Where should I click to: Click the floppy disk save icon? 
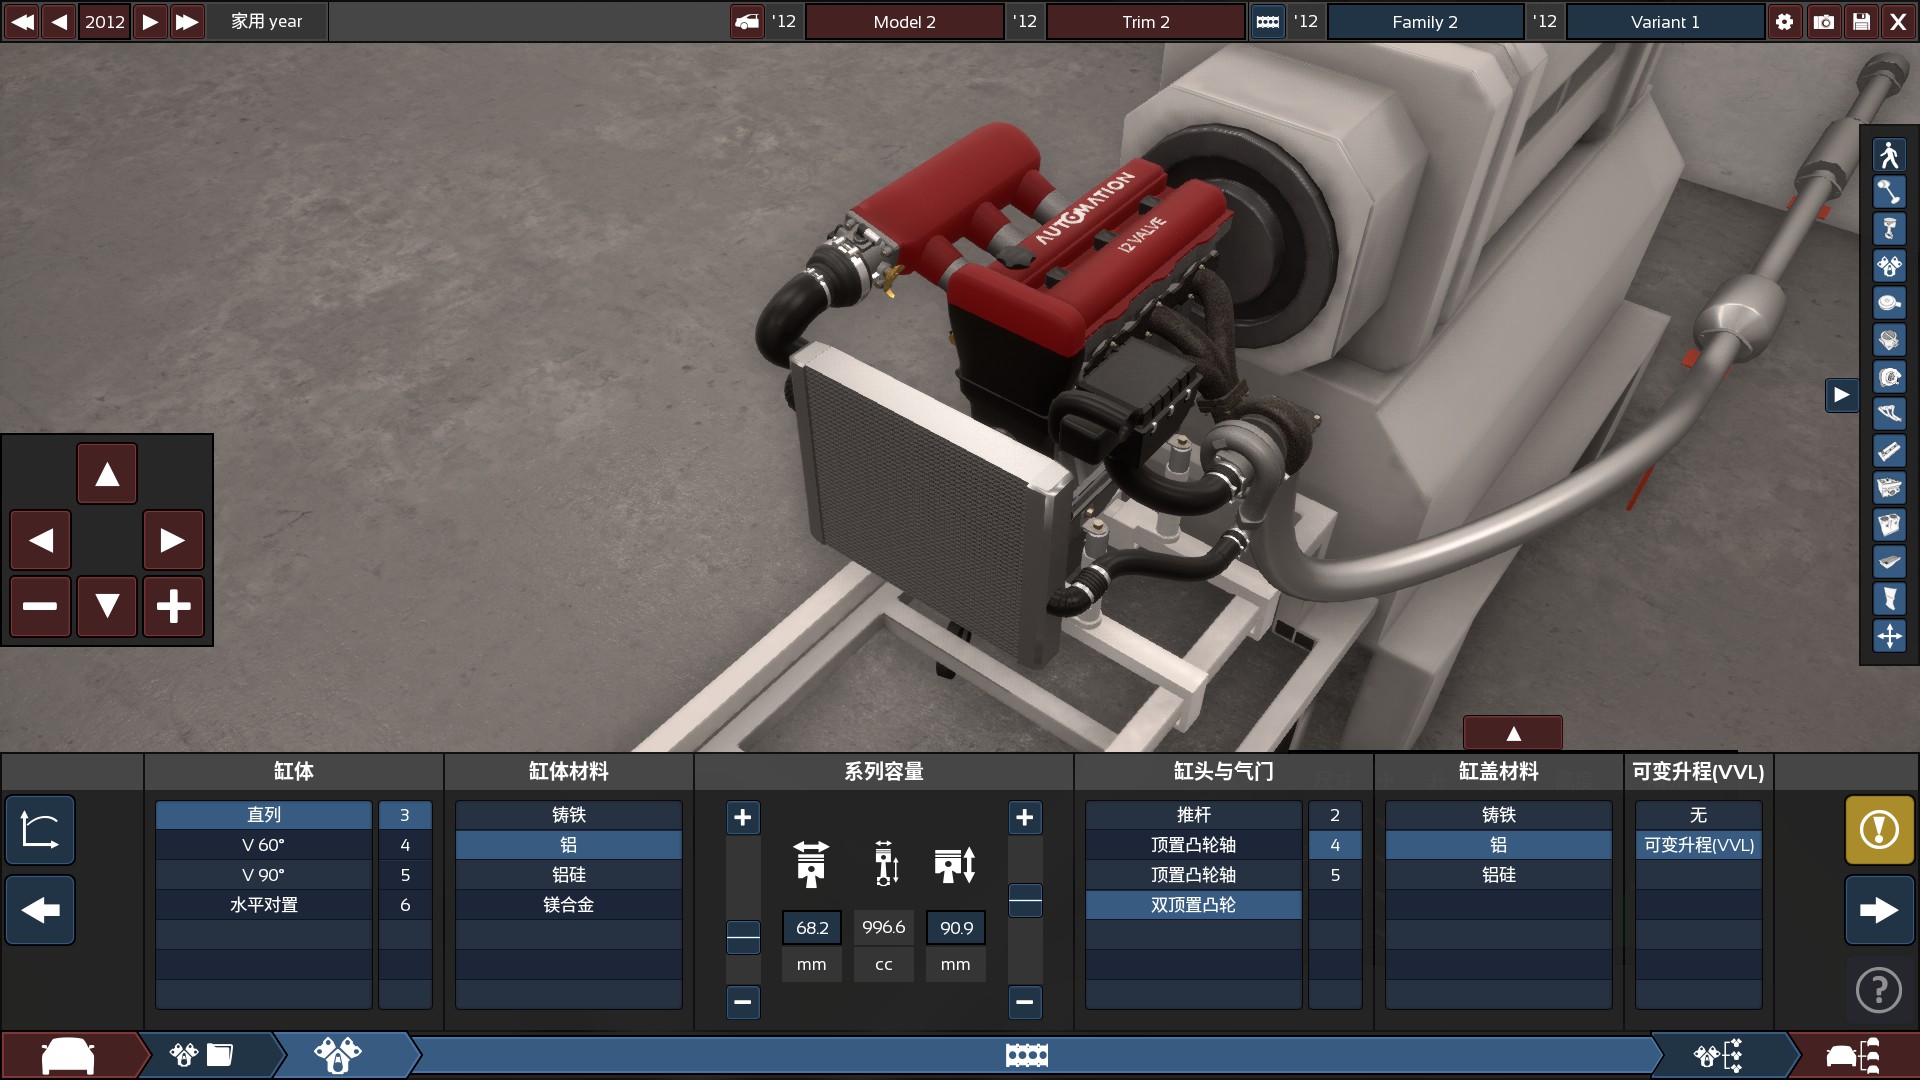1861,21
